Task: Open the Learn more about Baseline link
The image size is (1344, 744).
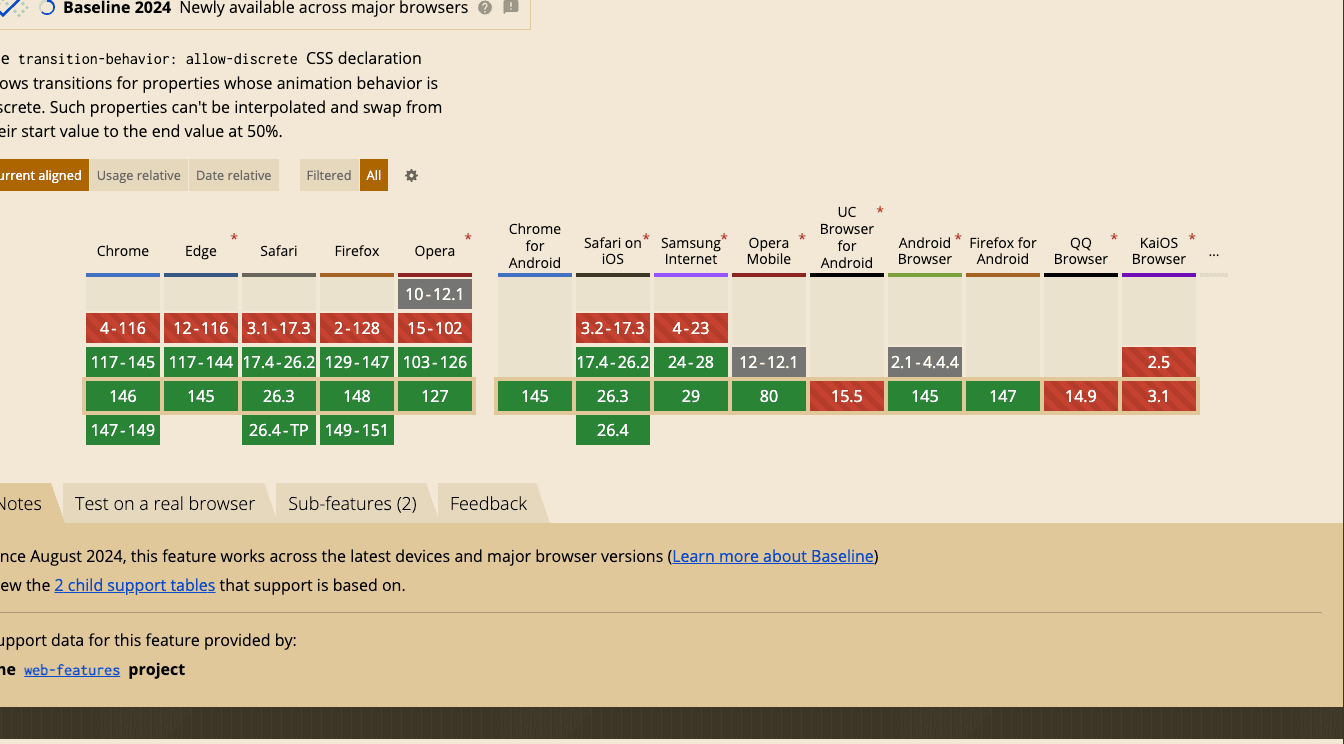Action: click(x=773, y=556)
